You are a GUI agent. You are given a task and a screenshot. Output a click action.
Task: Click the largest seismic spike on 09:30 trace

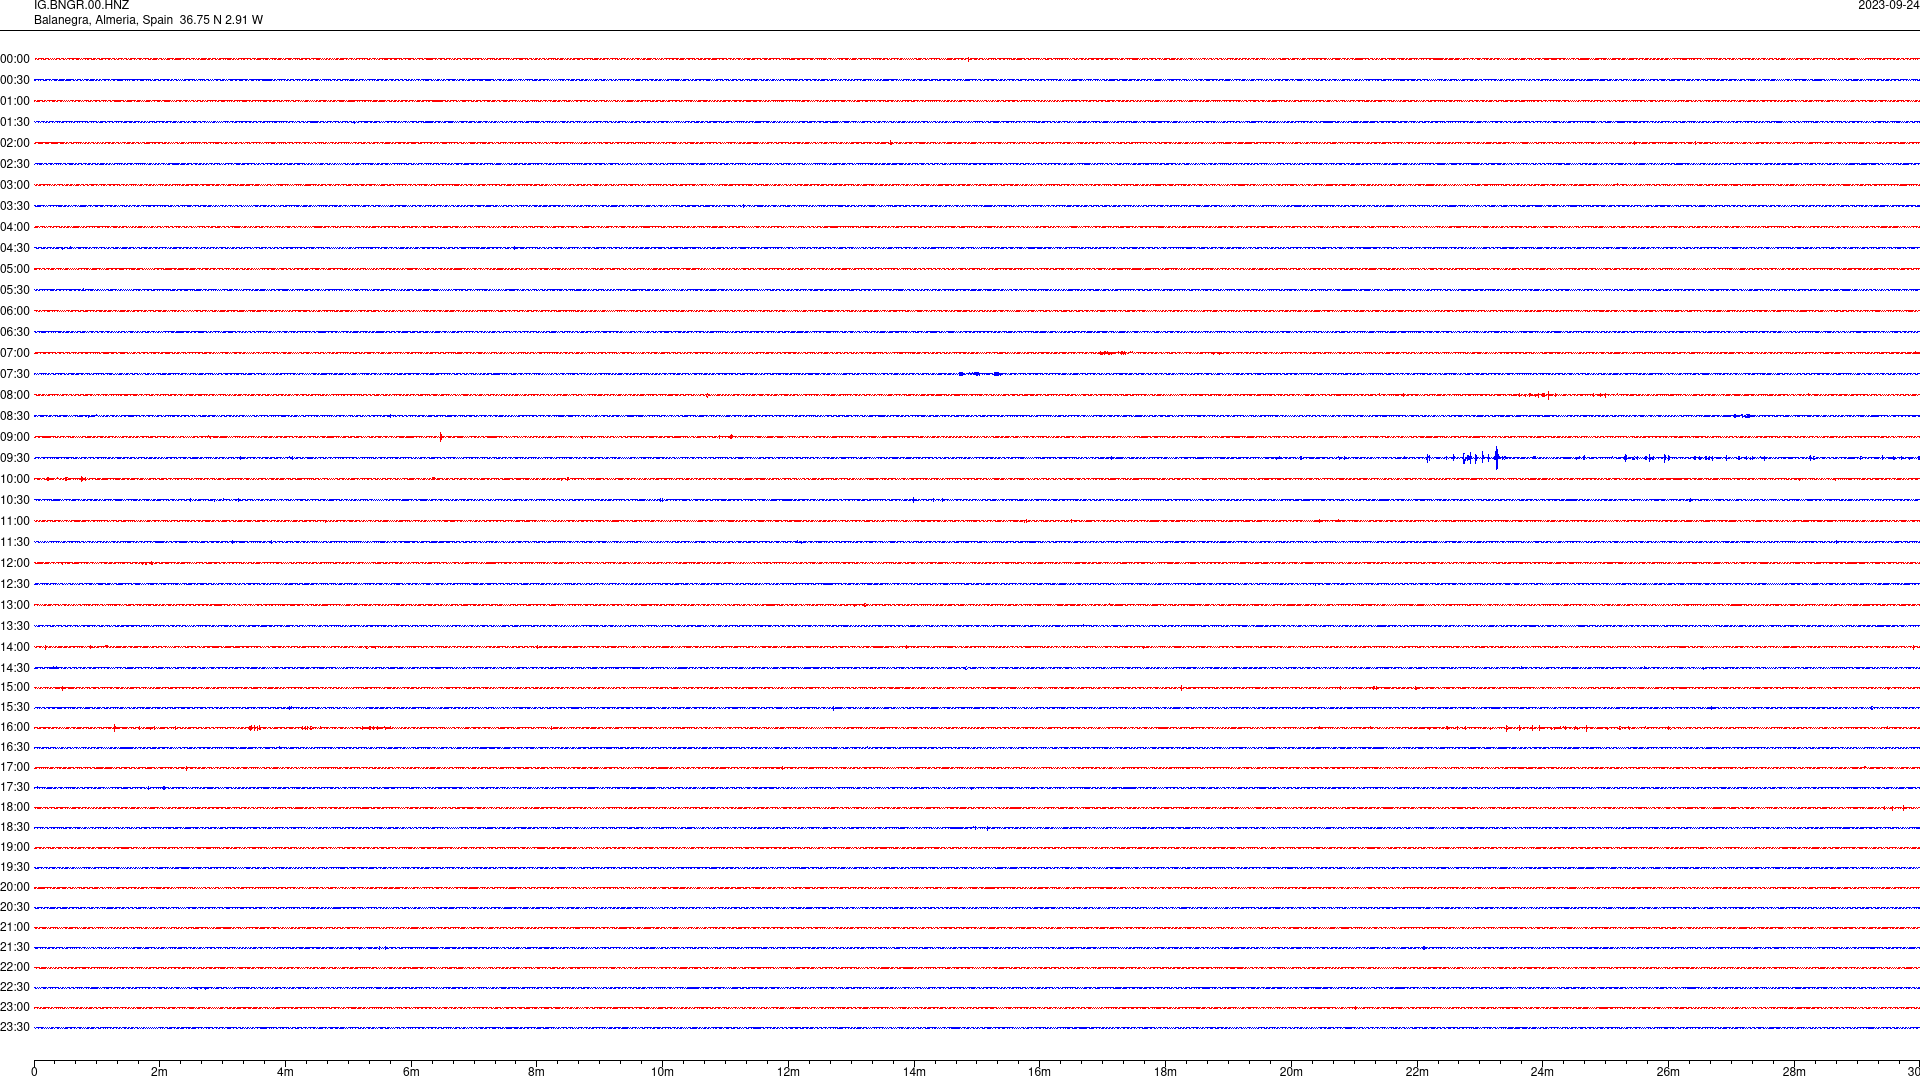pyautogui.click(x=1496, y=458)
